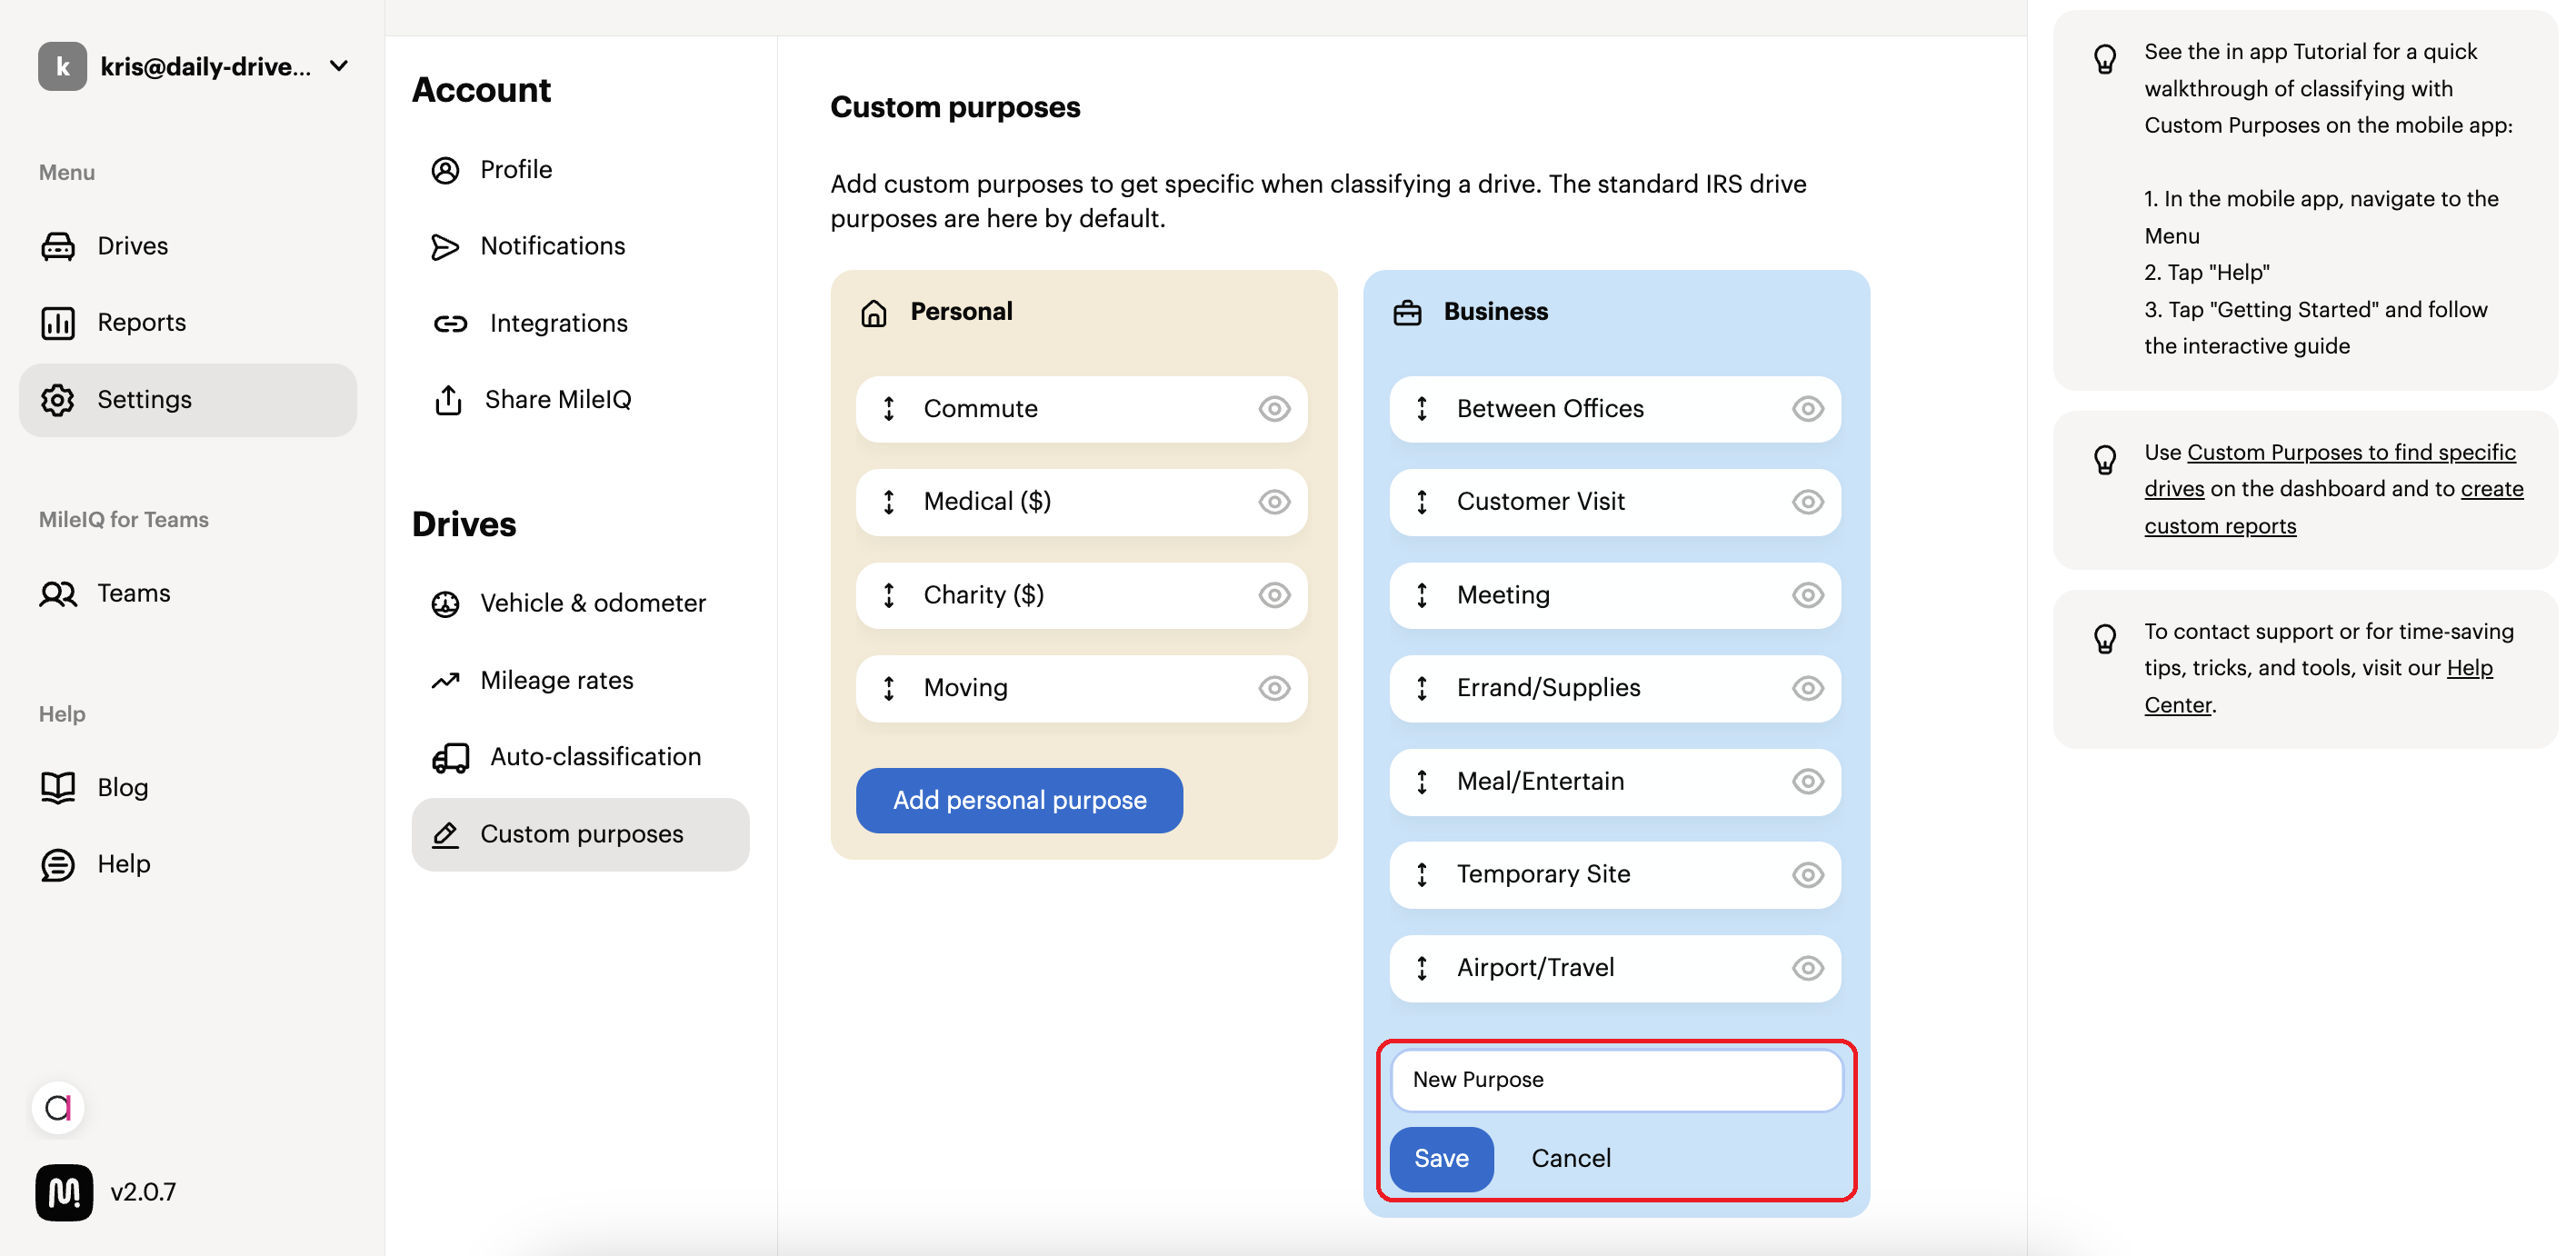
Task: Open the Notifications settings page
Action: [x=580, y=246]
